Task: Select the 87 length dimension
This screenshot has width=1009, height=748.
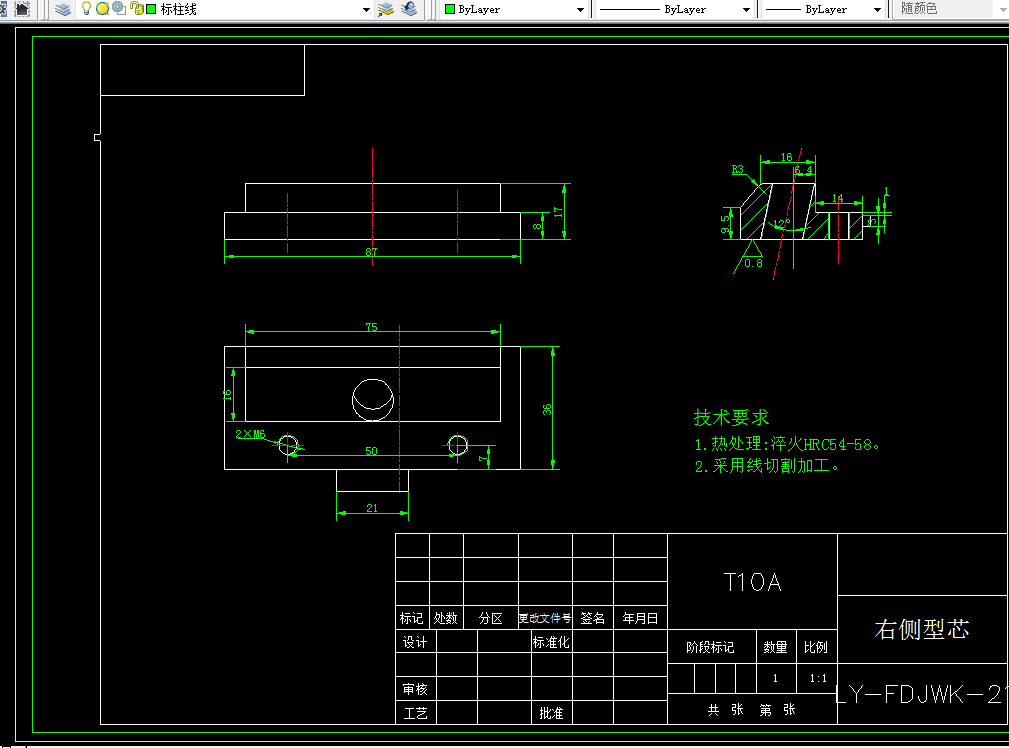Action: coord(371,252)
